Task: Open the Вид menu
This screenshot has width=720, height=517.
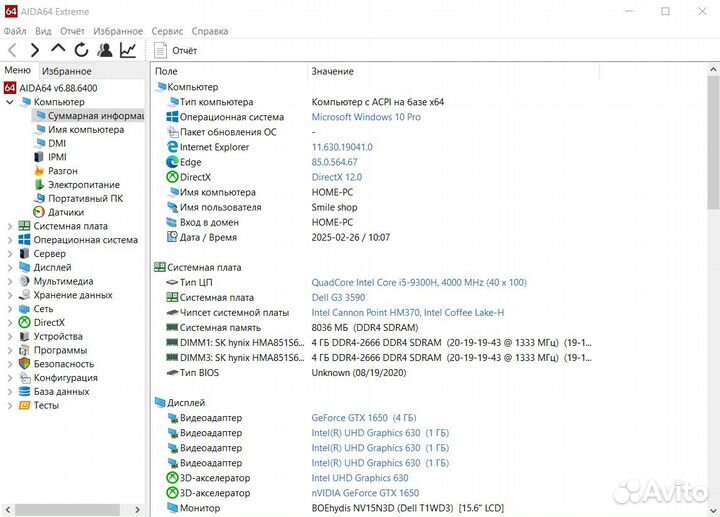Action: (x=43, y=31)
